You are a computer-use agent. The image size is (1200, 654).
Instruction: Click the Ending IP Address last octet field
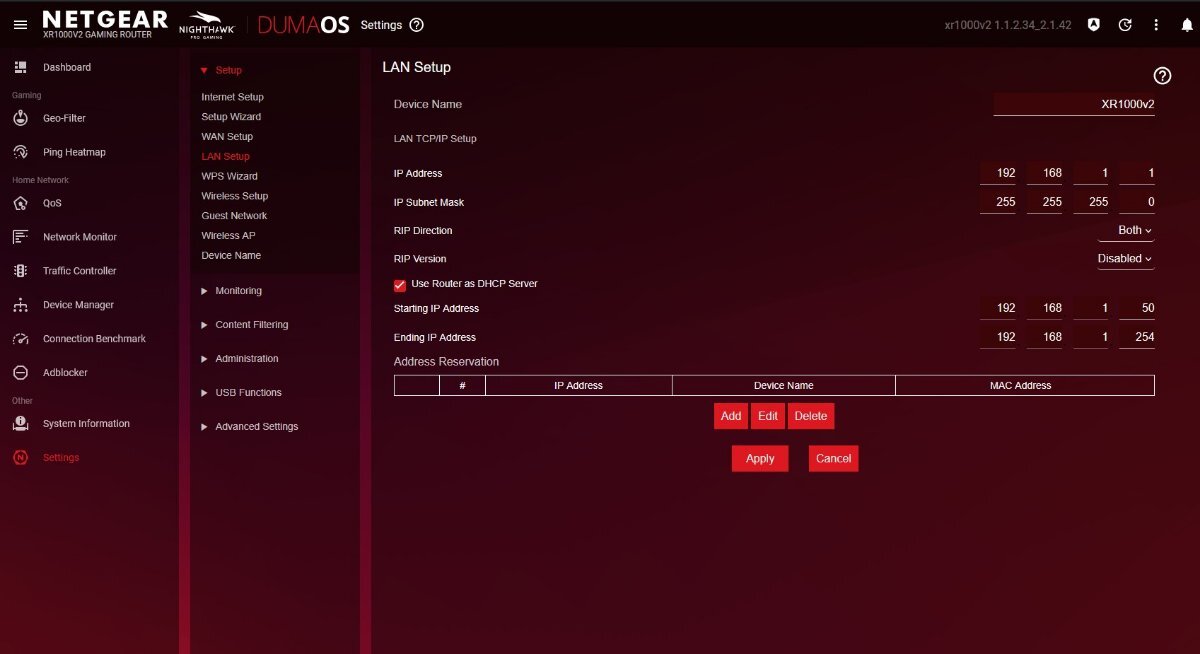(1138, 338)
